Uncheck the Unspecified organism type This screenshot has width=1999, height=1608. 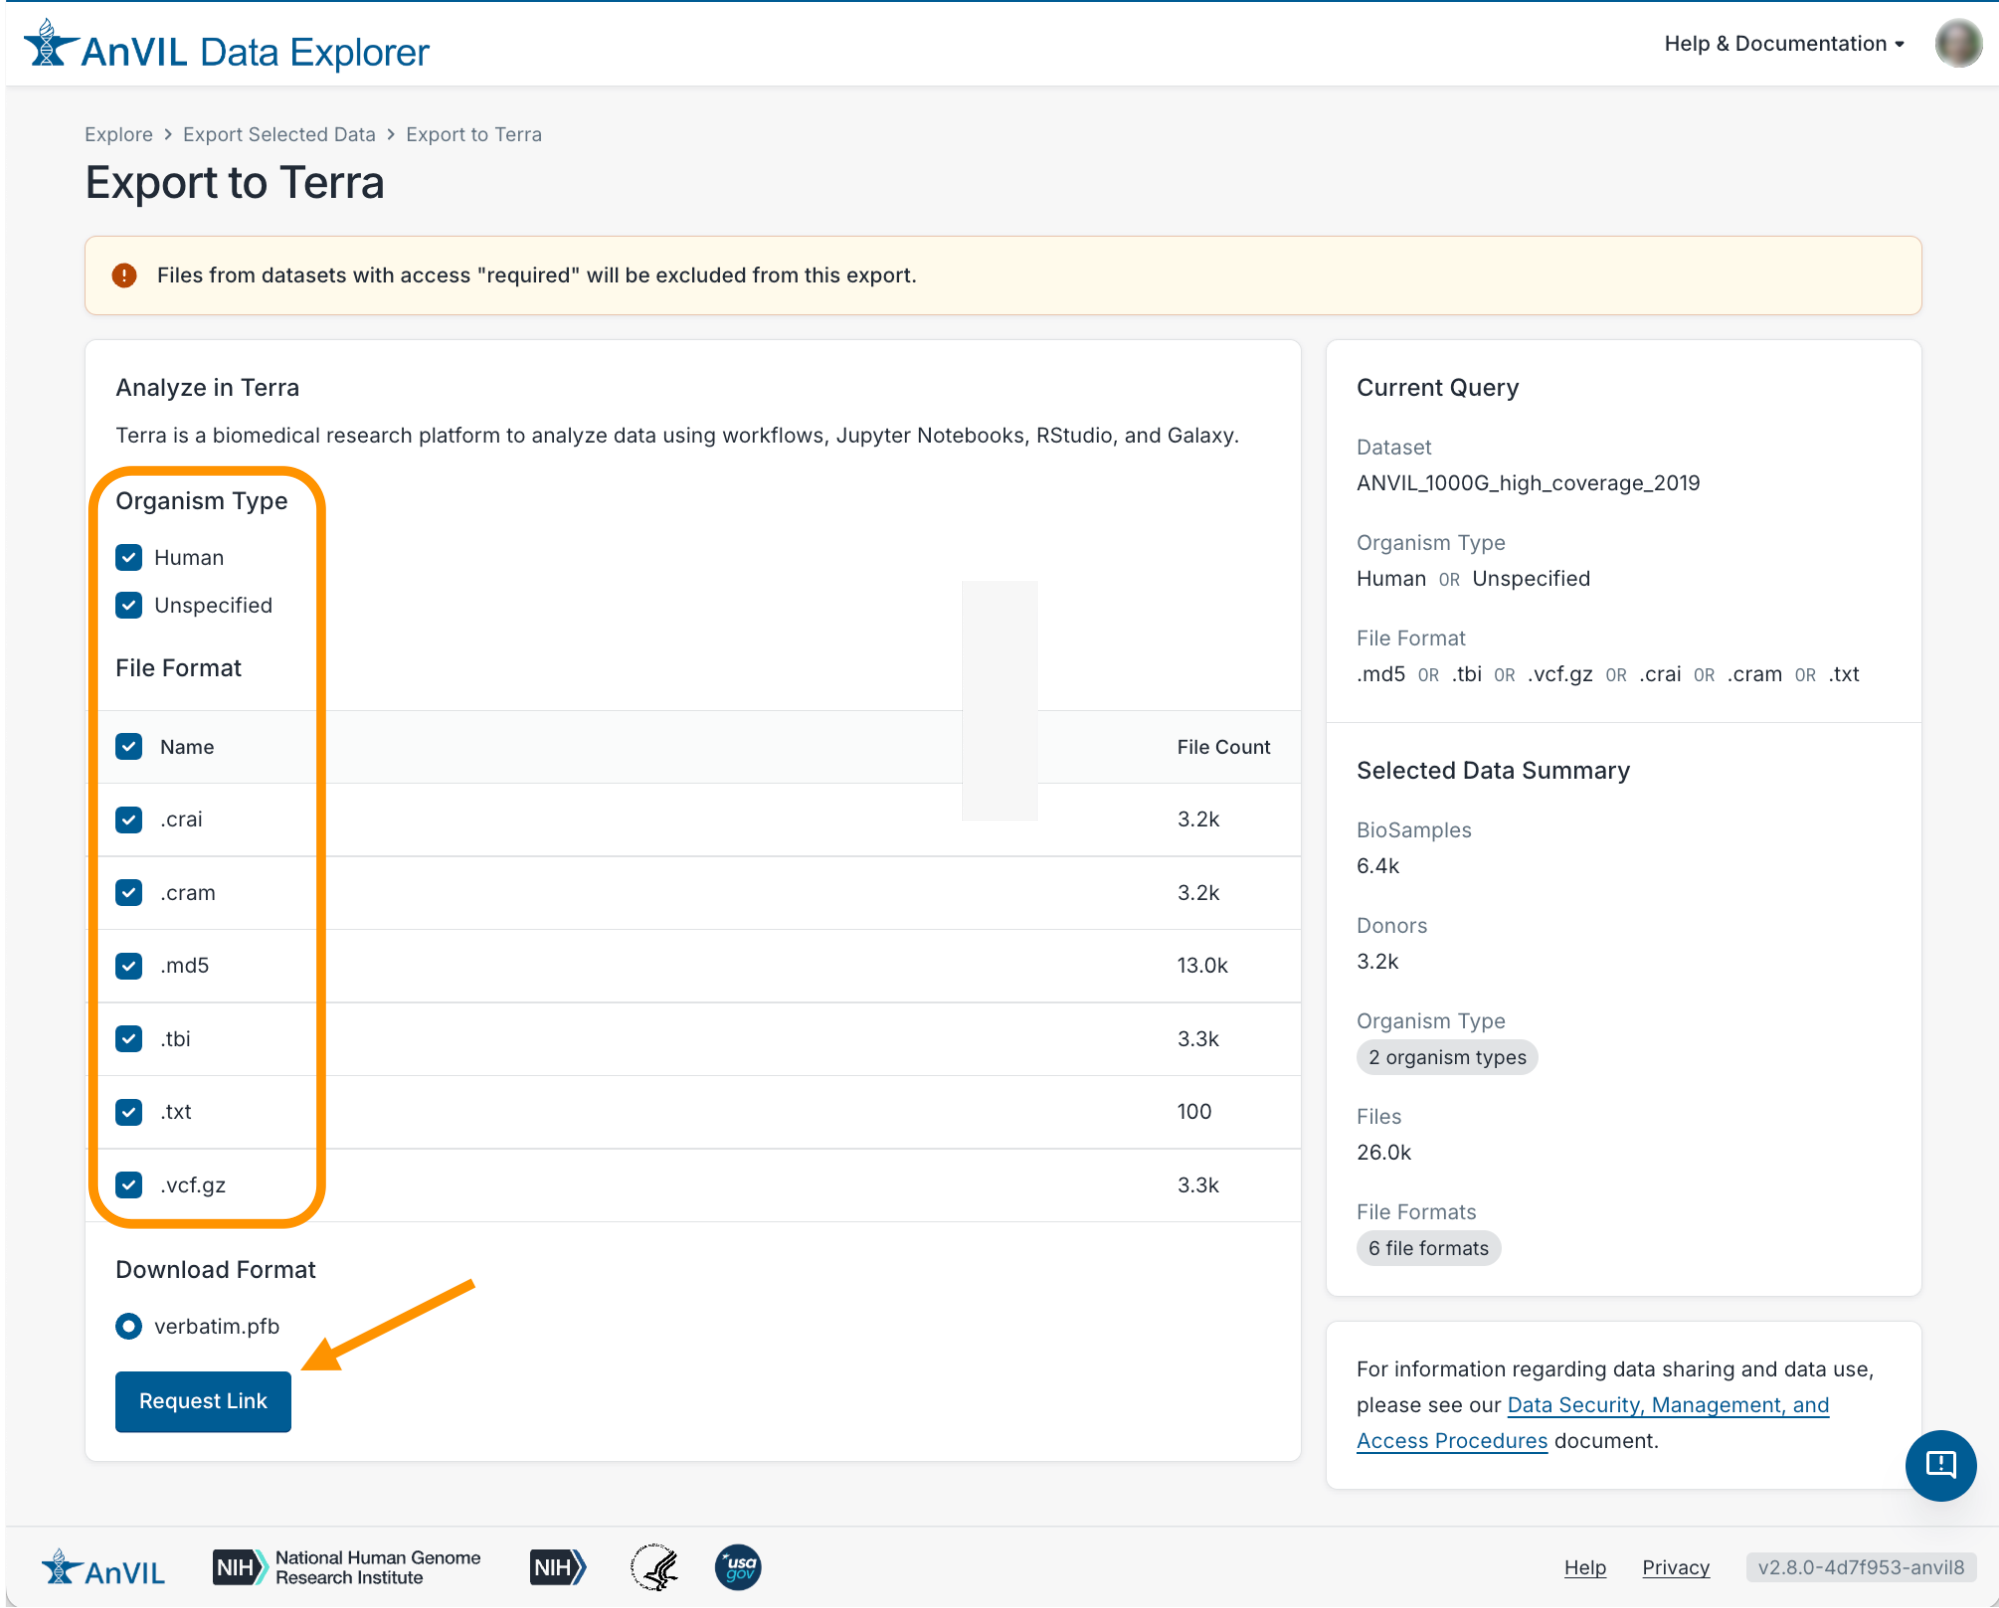(129, 605)
